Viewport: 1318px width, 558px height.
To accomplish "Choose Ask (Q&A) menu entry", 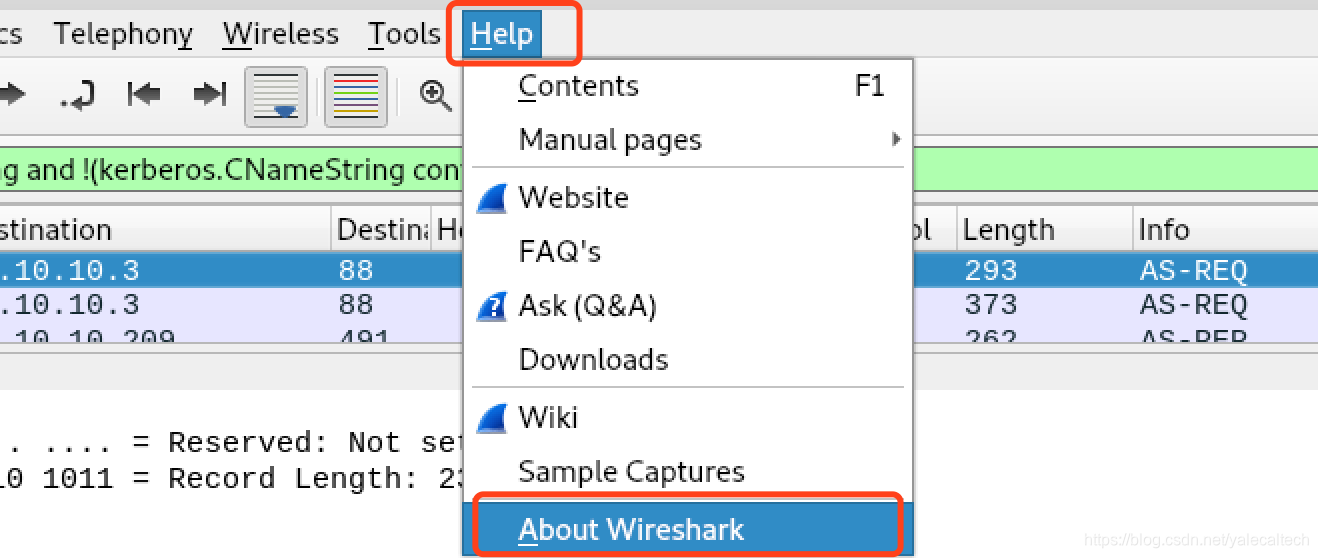I will pyautogui.click(x=687, y=305).
